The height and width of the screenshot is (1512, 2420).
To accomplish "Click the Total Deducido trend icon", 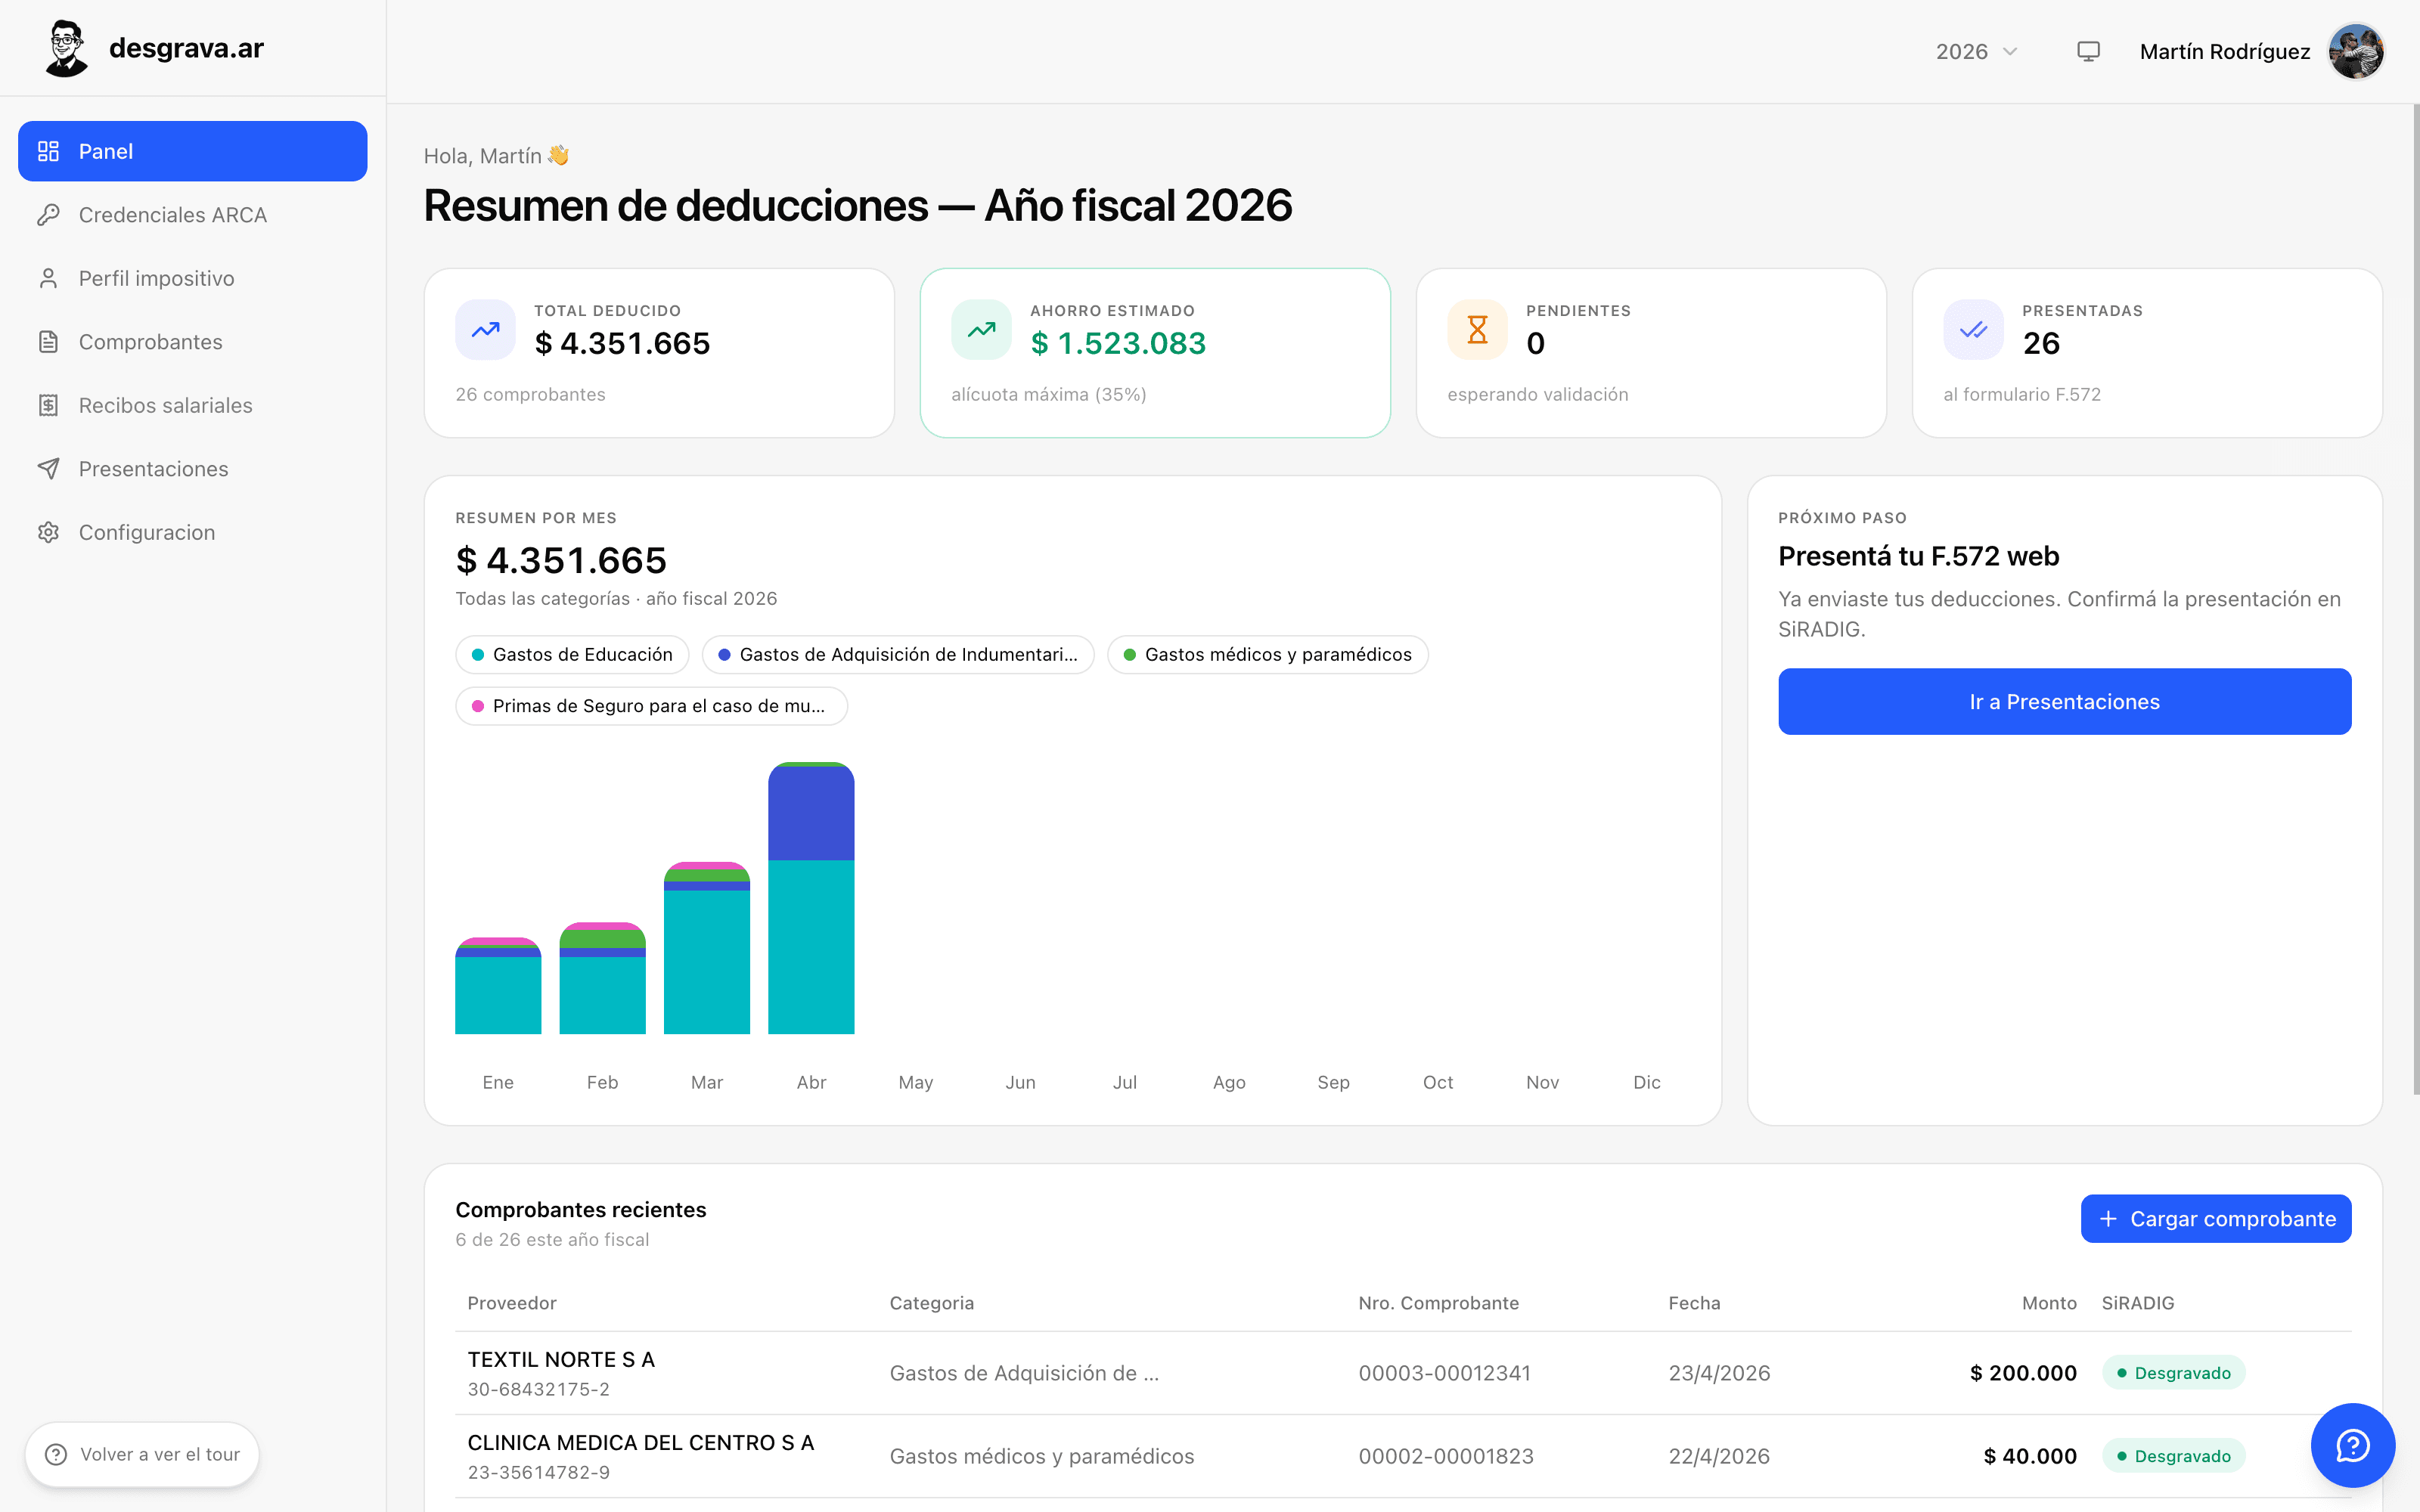I will [x=485, y=330].
